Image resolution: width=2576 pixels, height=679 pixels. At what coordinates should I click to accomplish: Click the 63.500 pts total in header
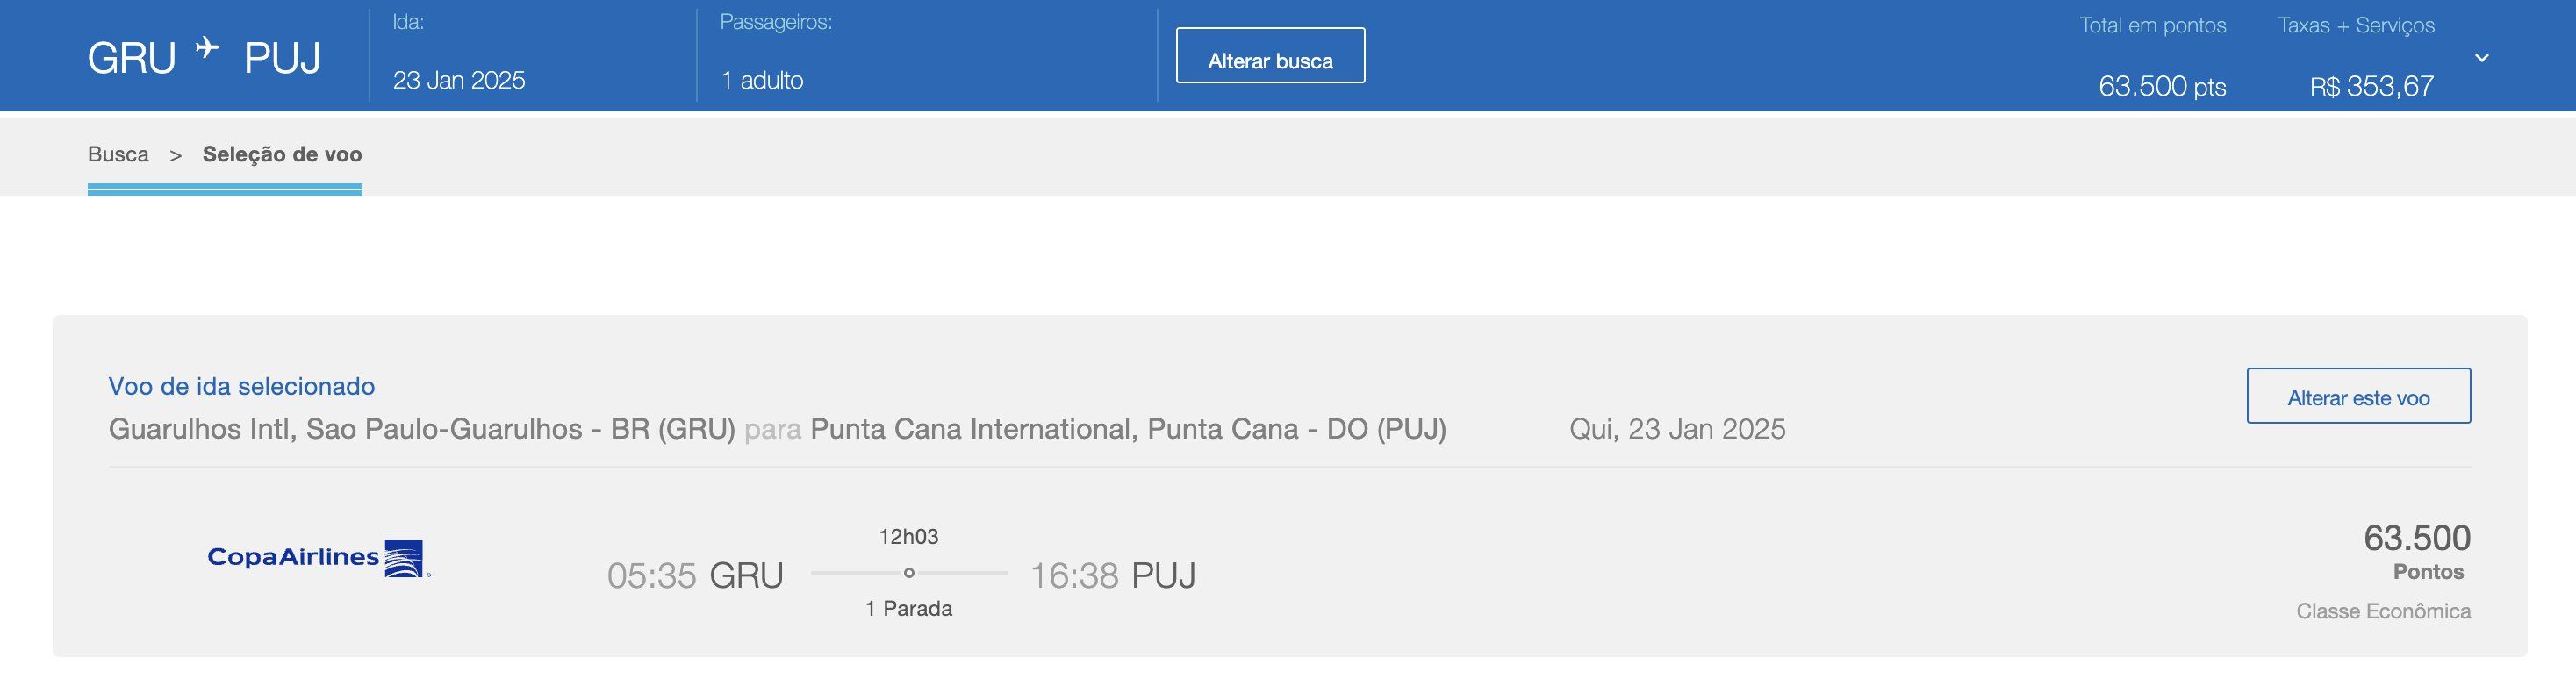pos(2161,86)
